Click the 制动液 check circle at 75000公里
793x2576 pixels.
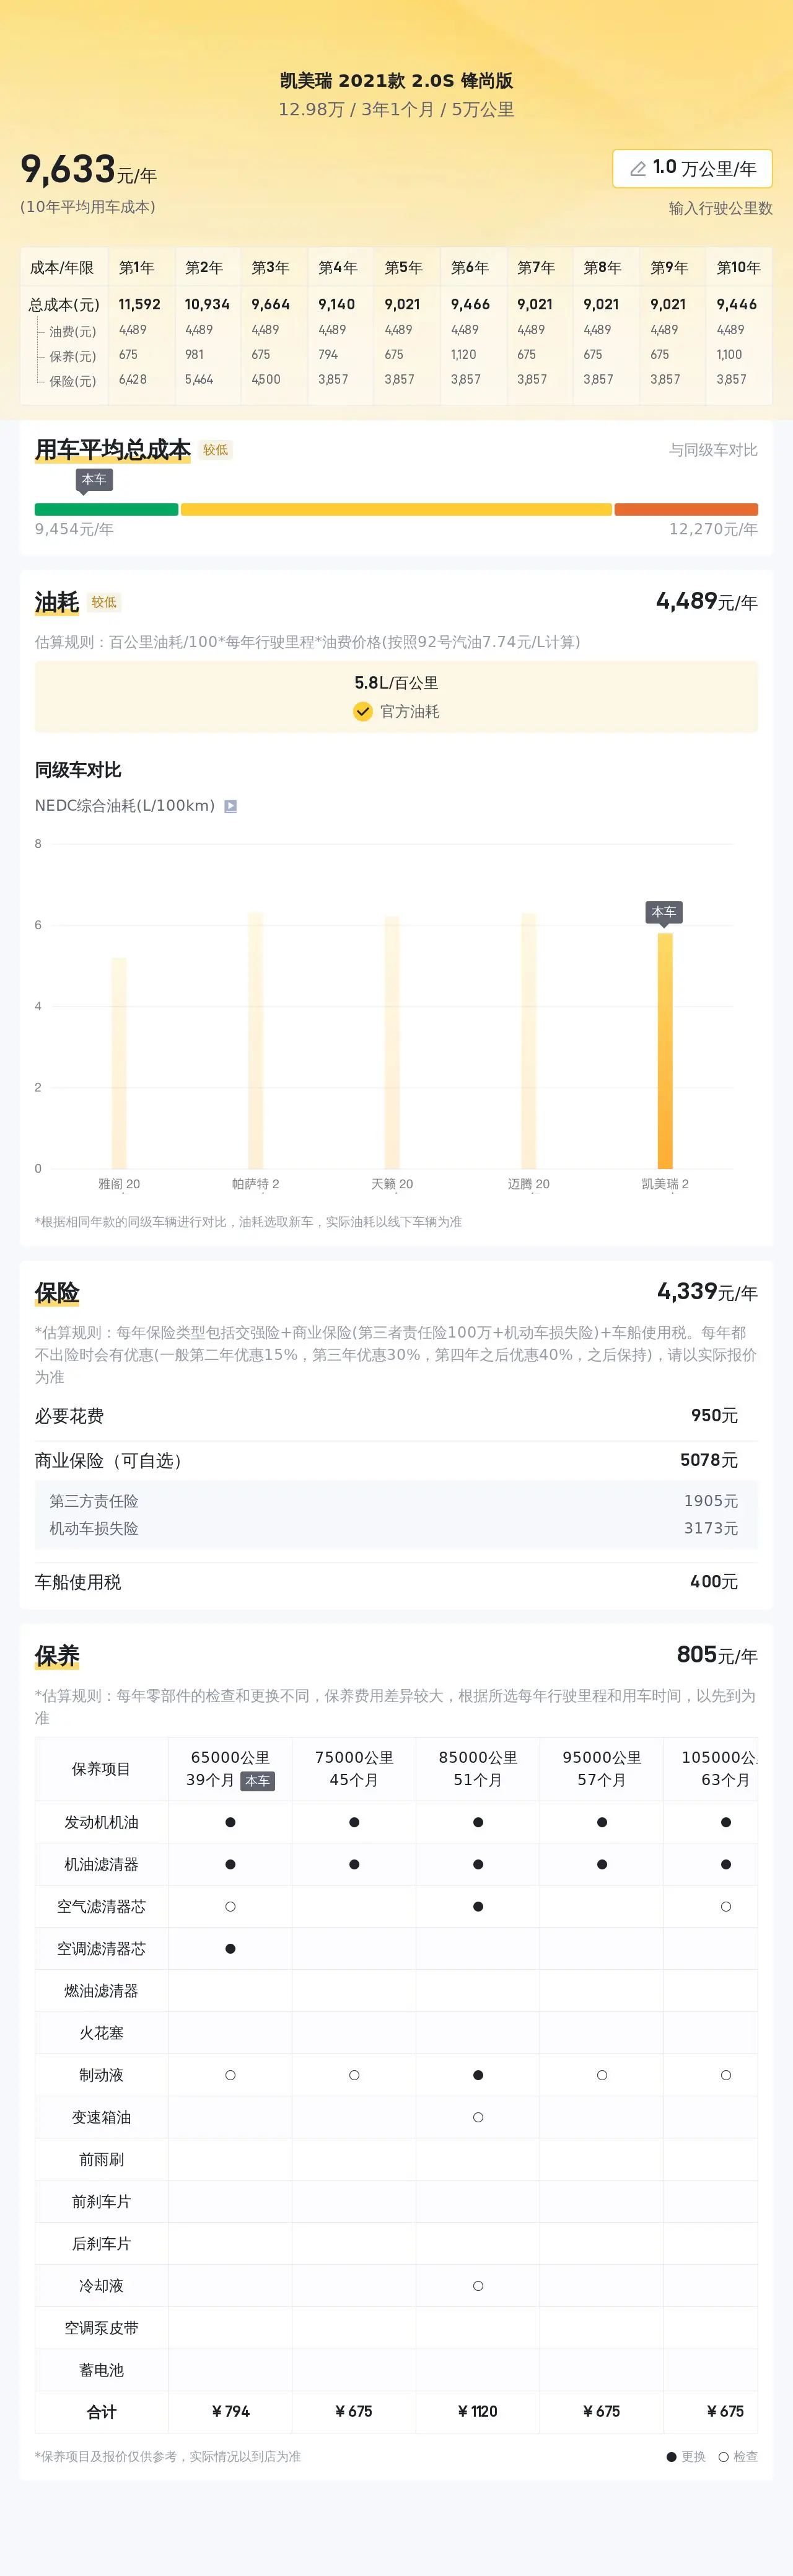tap(354, 2075)
